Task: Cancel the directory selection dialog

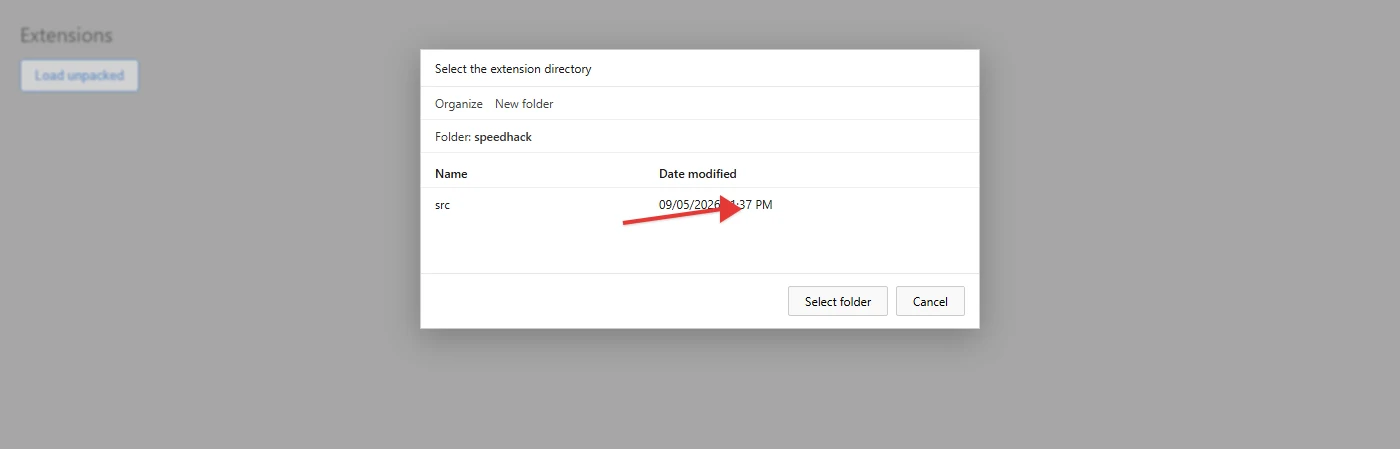Action: click(x=930, y=301)
